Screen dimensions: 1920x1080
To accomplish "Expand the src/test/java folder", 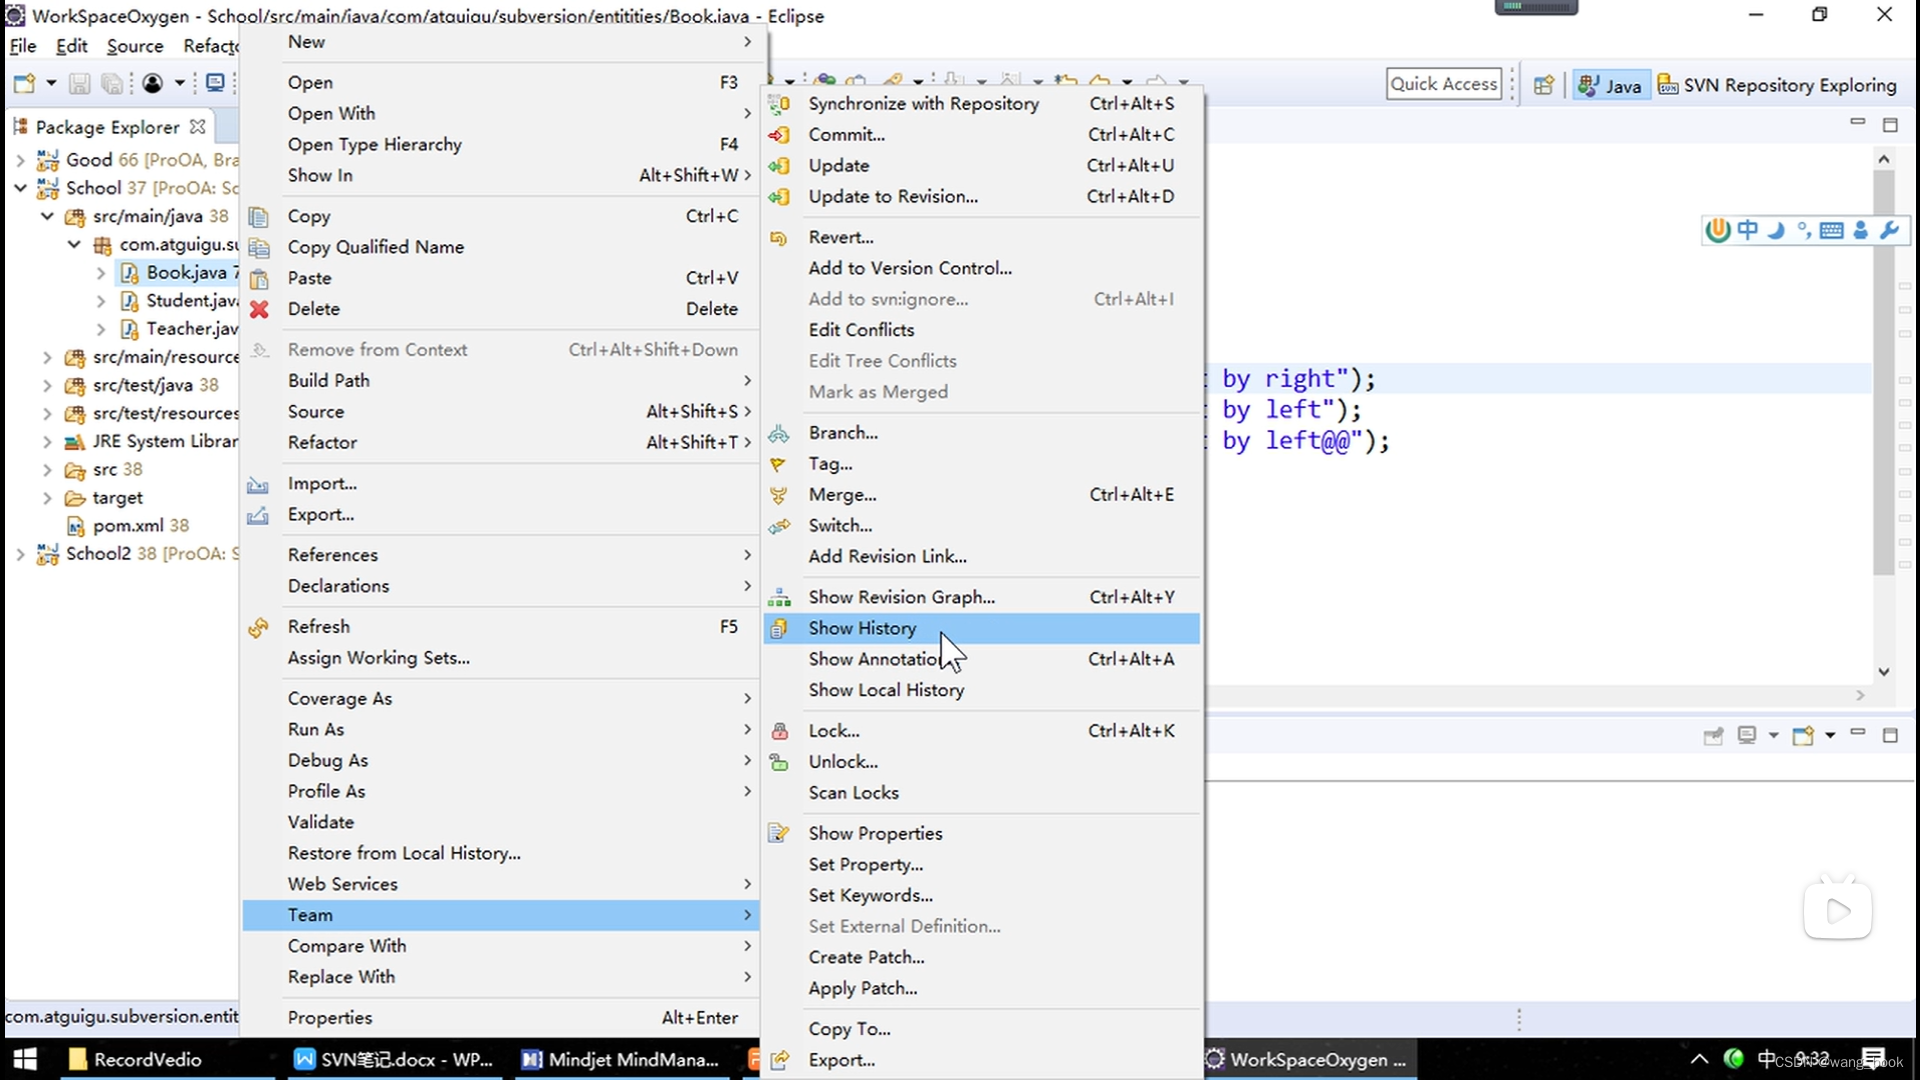I will click(47, 385).
